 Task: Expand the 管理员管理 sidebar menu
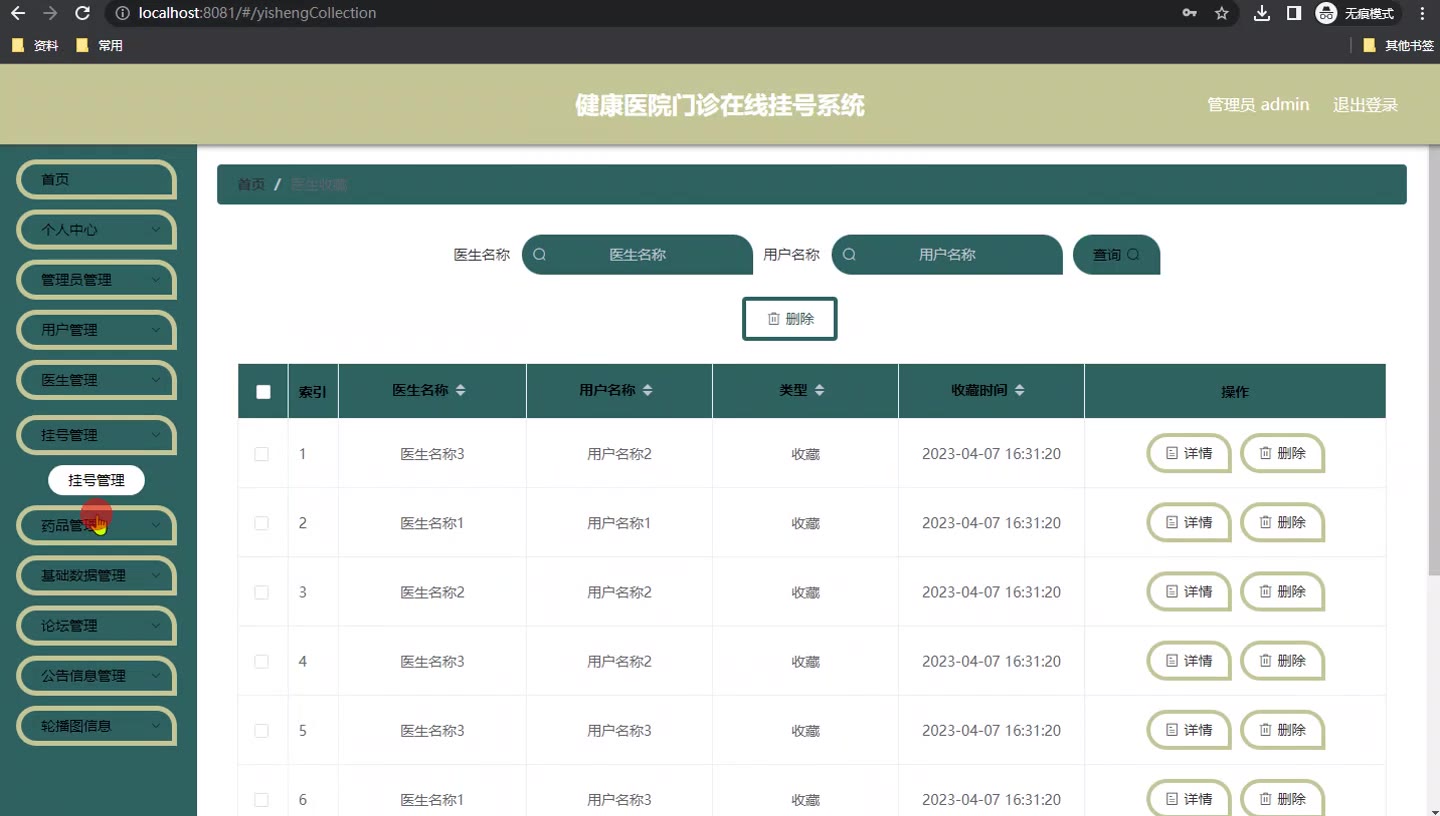(x=97, y=280)
